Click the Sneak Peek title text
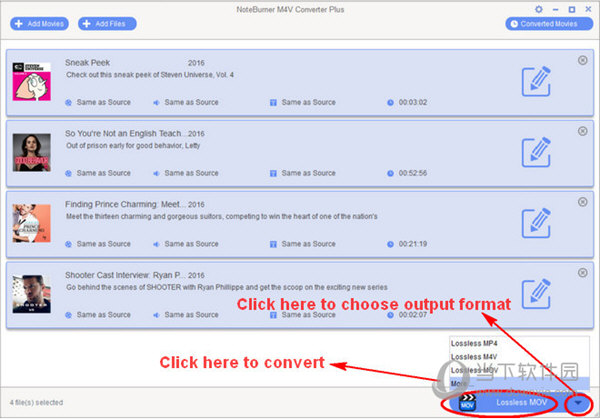The image size is (600, 419). tap(87, 62)
